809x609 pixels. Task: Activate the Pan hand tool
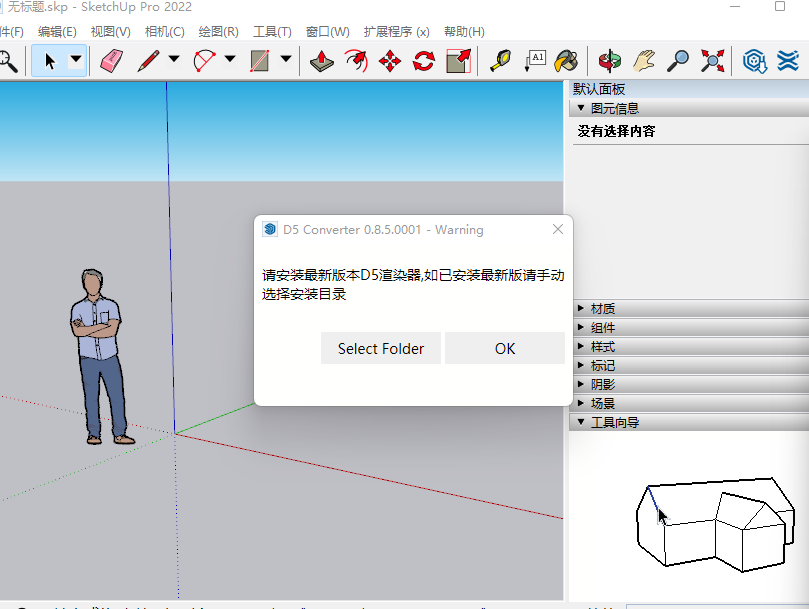tap(644, 61)
